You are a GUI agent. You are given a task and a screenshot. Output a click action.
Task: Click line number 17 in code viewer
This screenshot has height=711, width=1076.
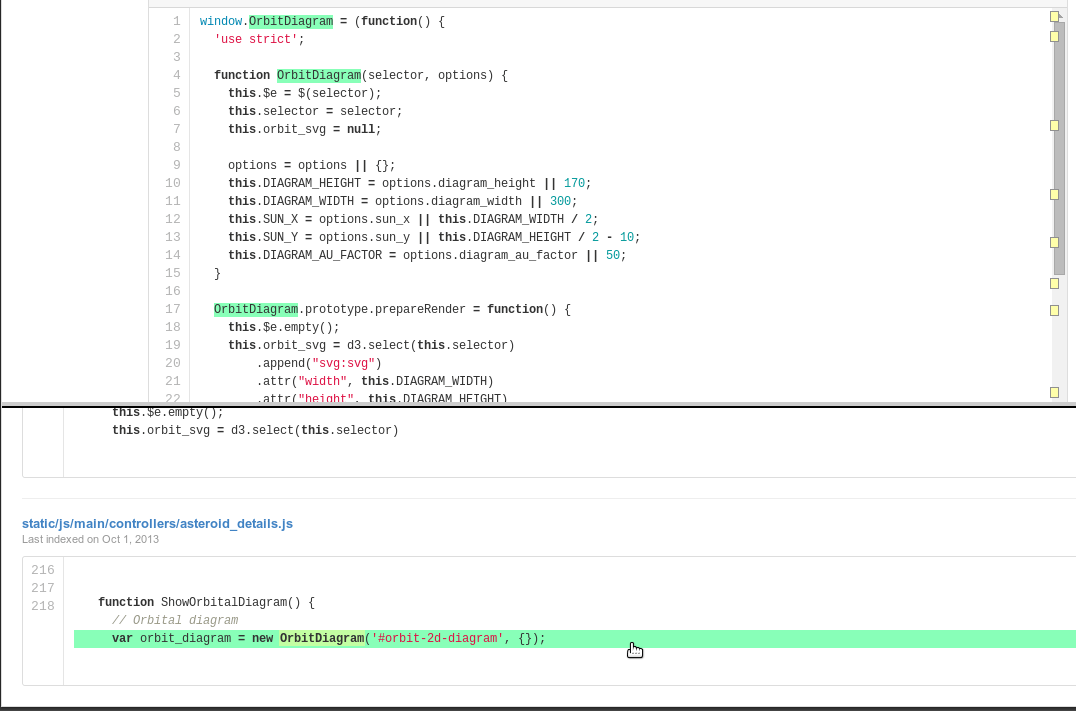[173, 310]
